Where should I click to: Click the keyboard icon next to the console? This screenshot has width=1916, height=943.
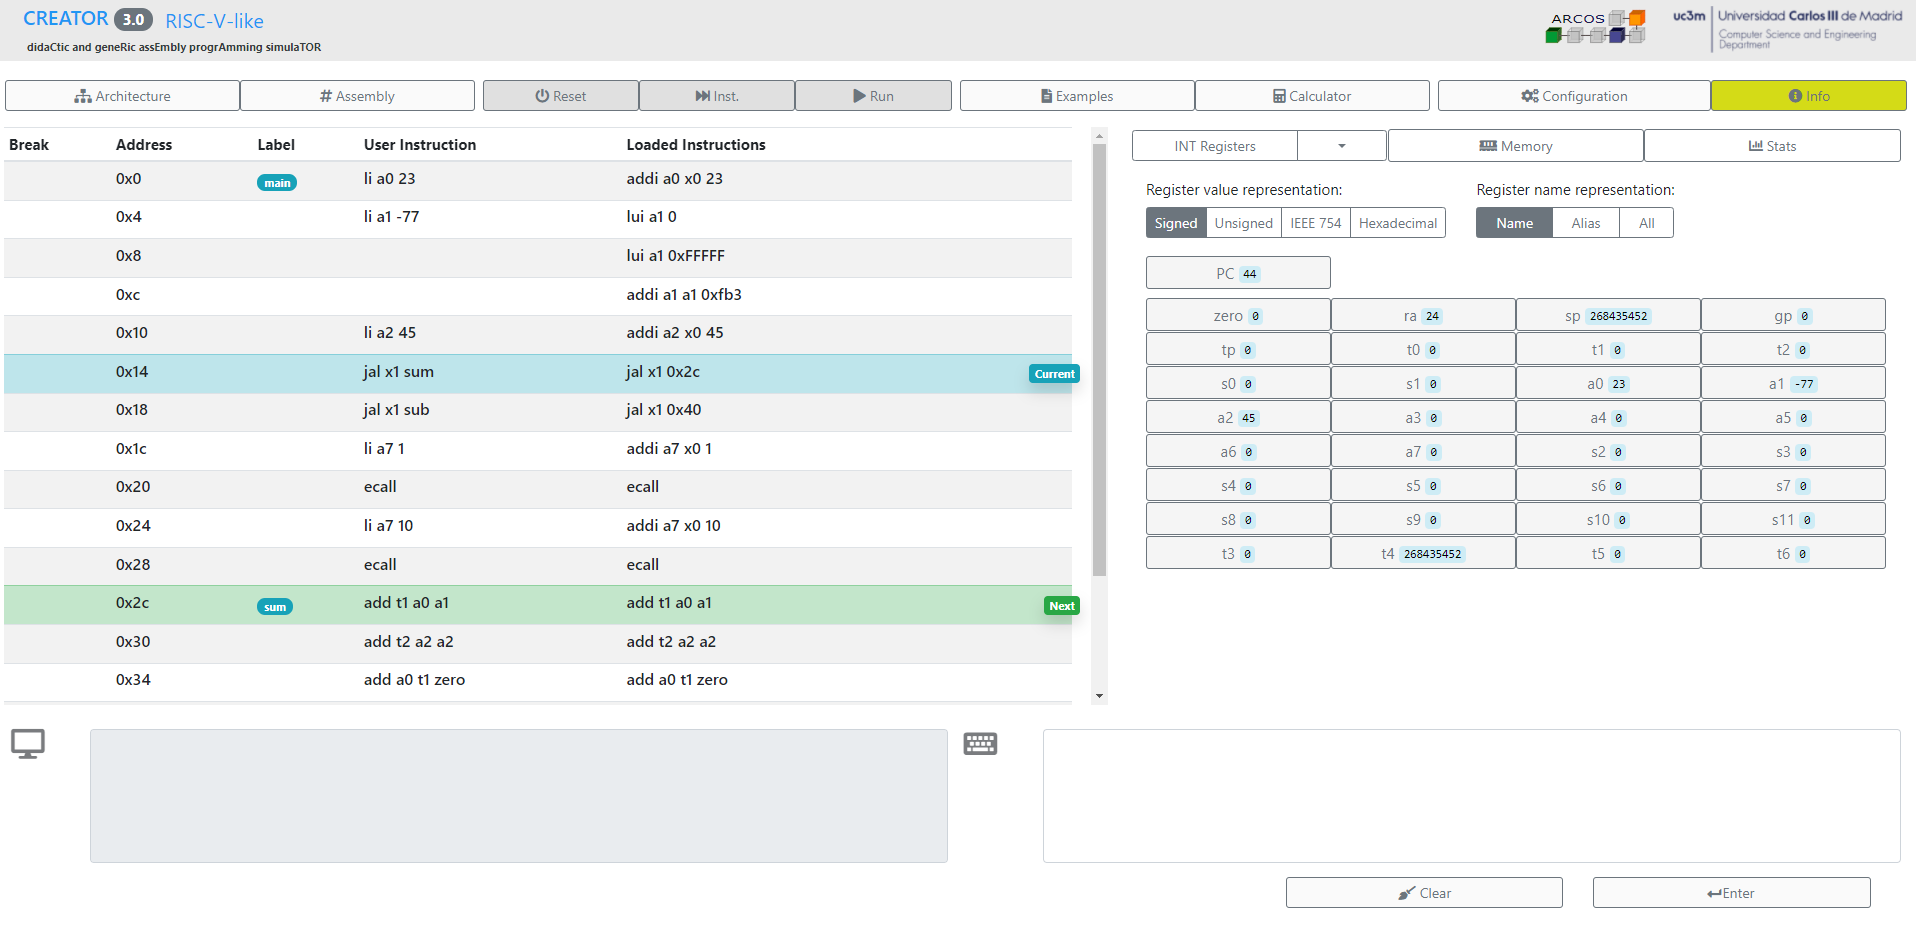(980, 744)
